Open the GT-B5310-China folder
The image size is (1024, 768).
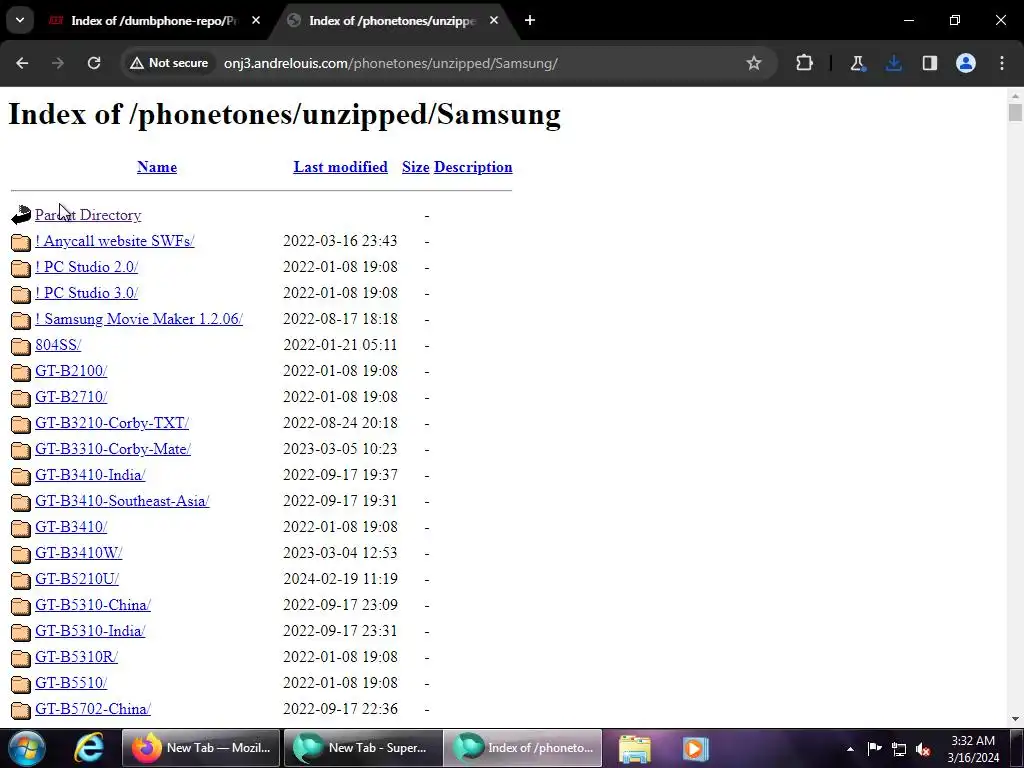(x=93, y=605)
